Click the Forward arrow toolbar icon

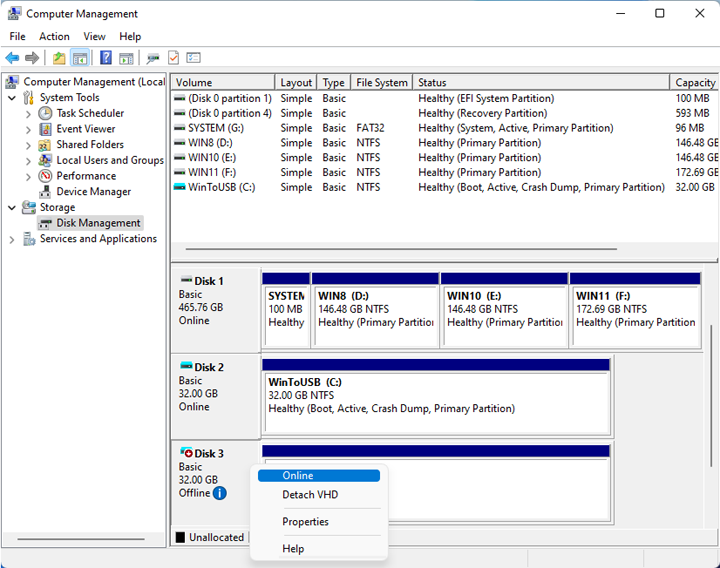(x=32, y=58)
